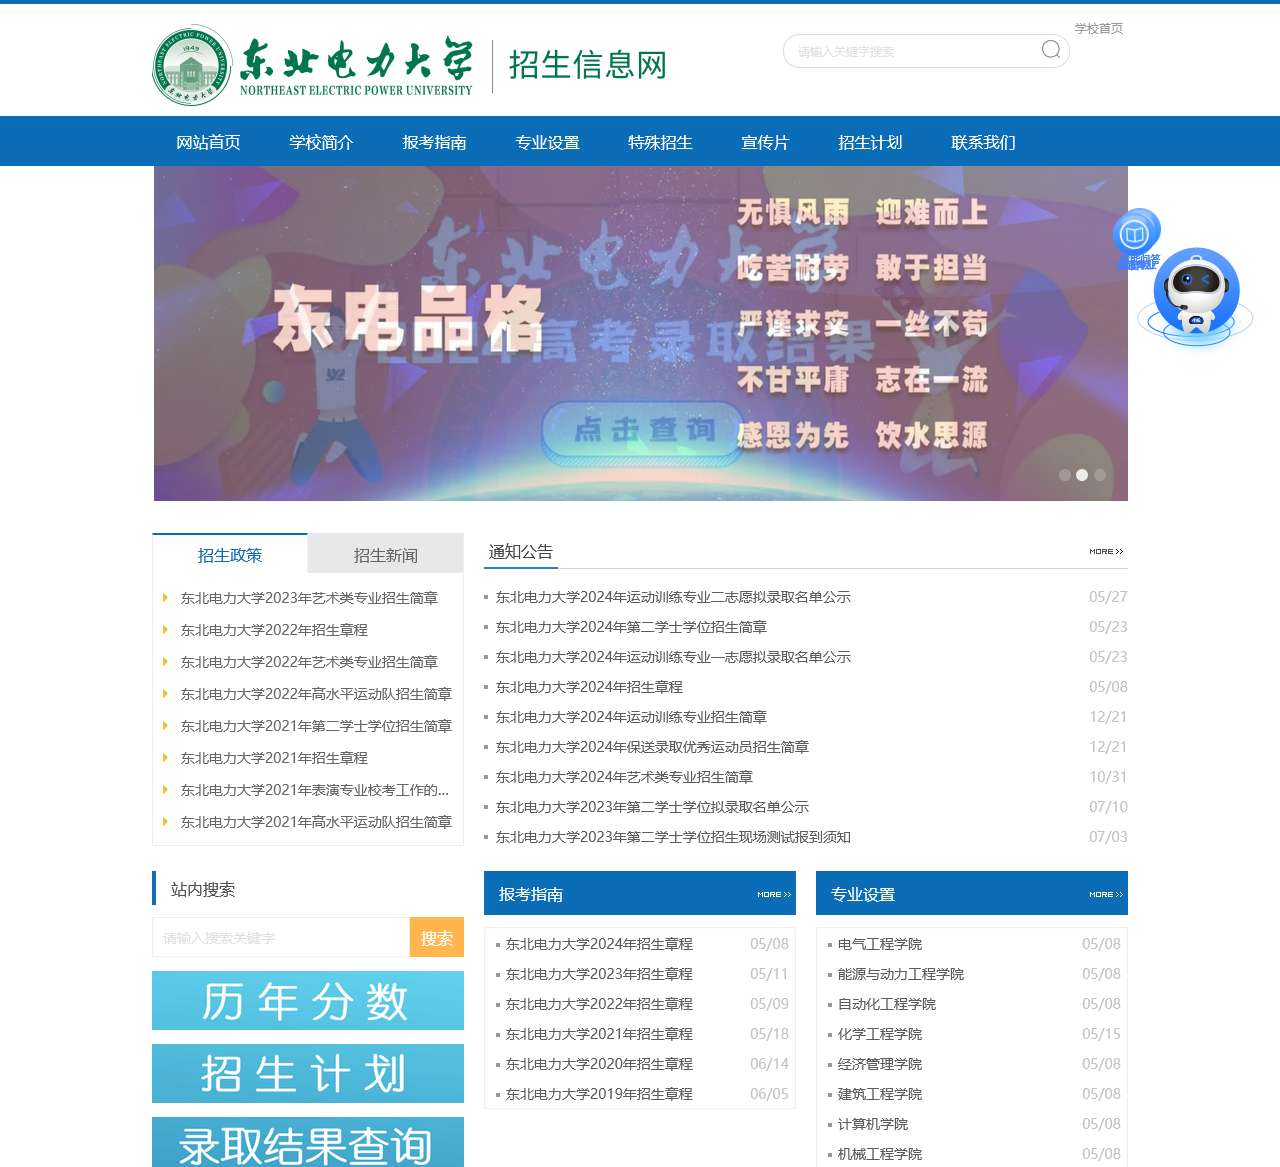Open 网站首页 in the navigation bar
Screen dimensions: 1280x1167
tap(208, 142)
